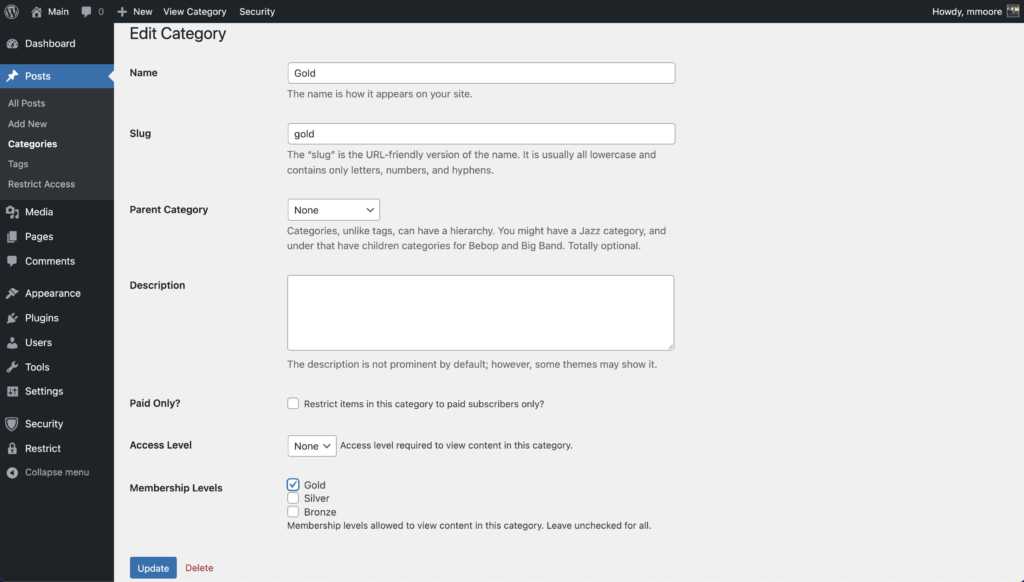Click the plus icon next to New
The width and height of the screenshot is (1024, 582).
click(122, 12)
